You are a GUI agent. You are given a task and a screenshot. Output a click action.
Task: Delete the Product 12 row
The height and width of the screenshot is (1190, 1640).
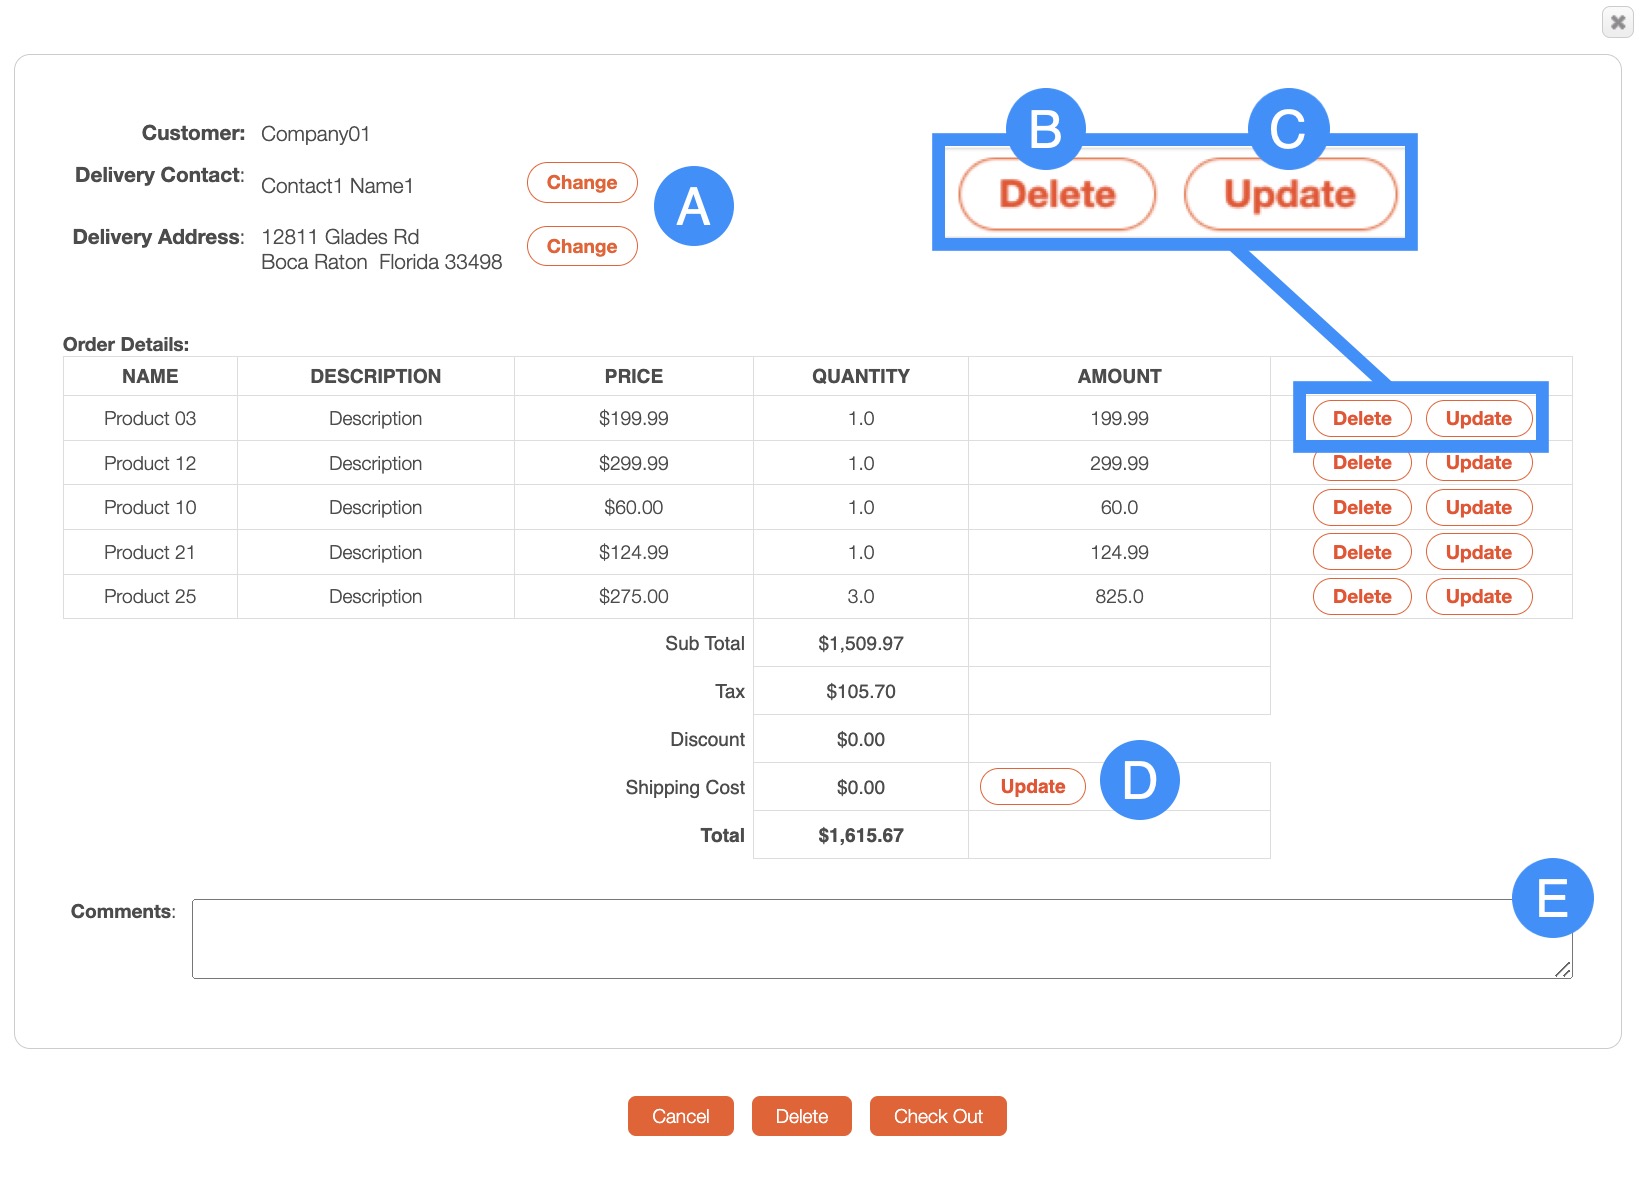[x=1361, y=464]
